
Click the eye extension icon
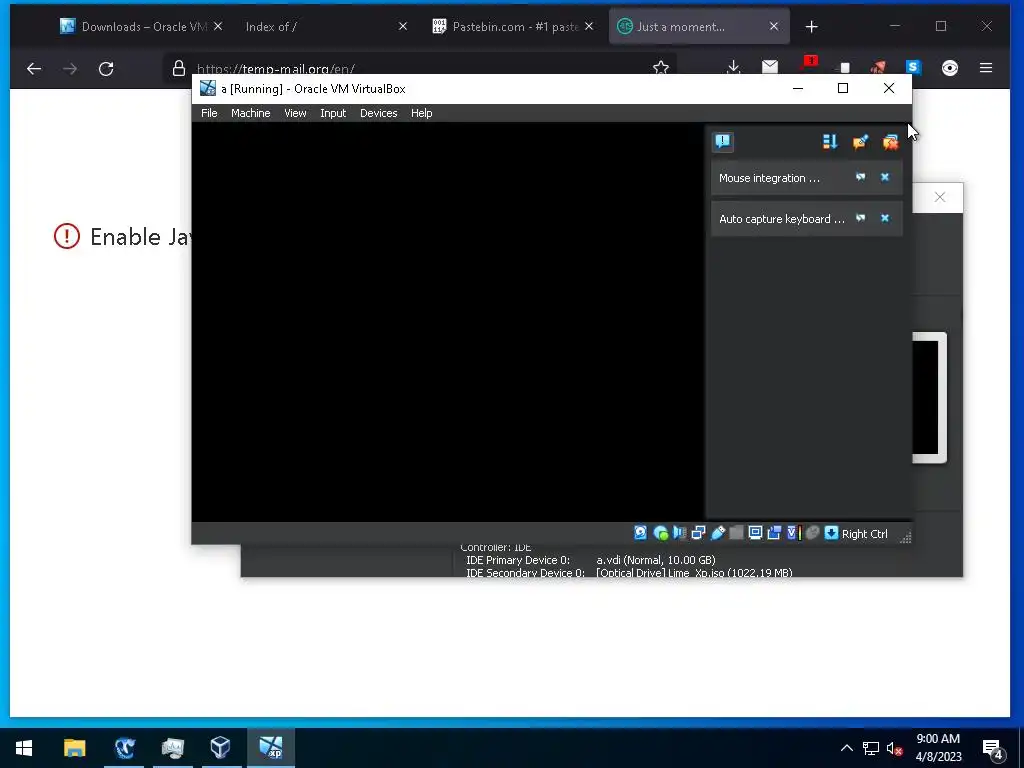pos(950,68)
